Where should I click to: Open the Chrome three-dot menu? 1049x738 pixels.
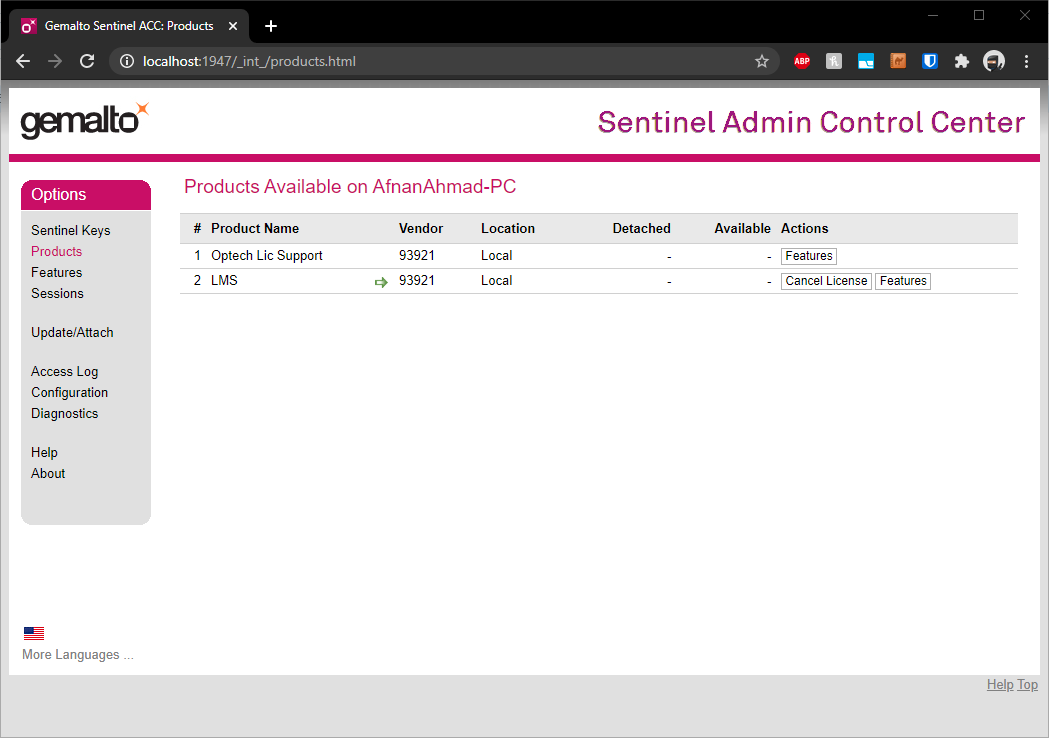tap(1026, 61)
